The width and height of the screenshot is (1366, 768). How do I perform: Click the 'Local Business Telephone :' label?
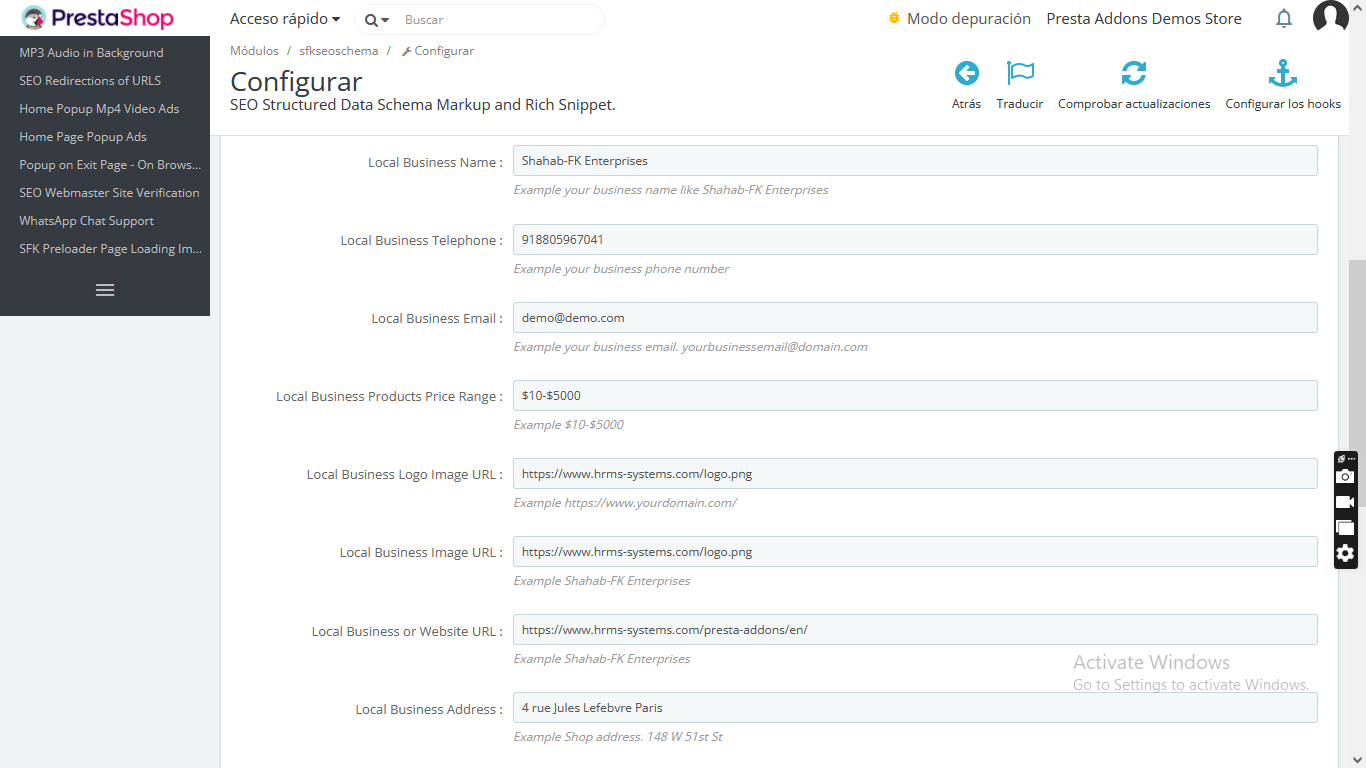(422, 240)
